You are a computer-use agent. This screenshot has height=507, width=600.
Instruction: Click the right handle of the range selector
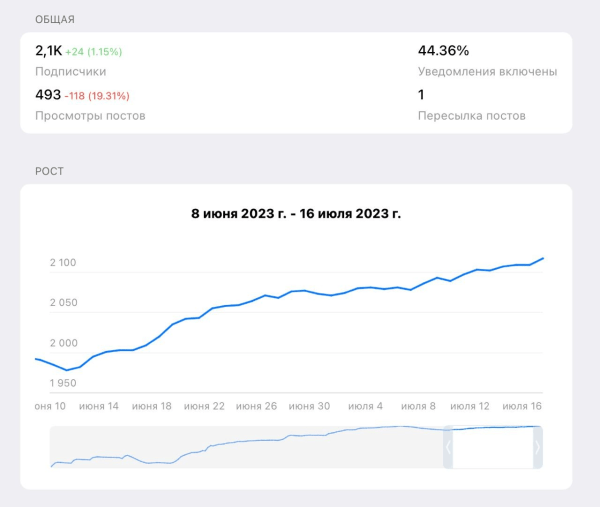(538, 448)
